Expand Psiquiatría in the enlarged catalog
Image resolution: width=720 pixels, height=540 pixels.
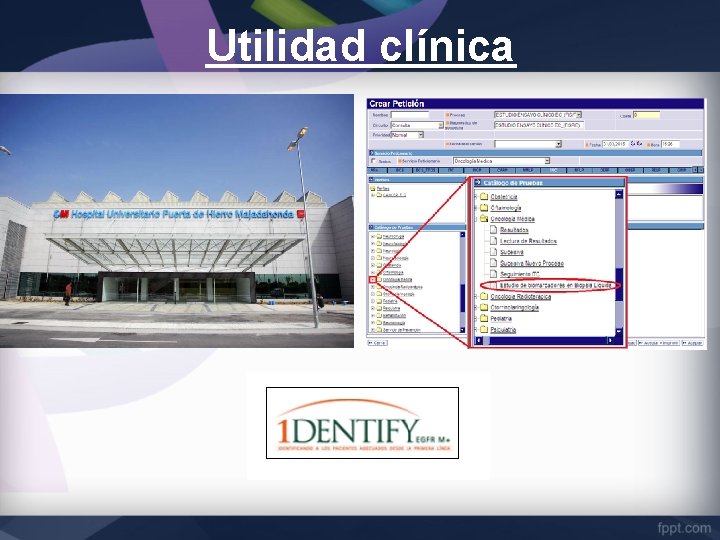tap(476, 330)
